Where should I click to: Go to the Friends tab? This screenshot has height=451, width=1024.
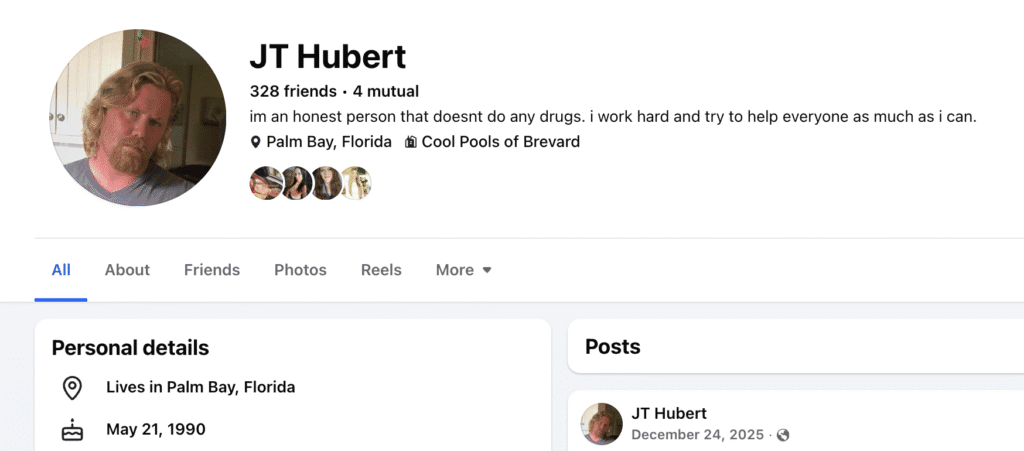click(x=212, y=270)
